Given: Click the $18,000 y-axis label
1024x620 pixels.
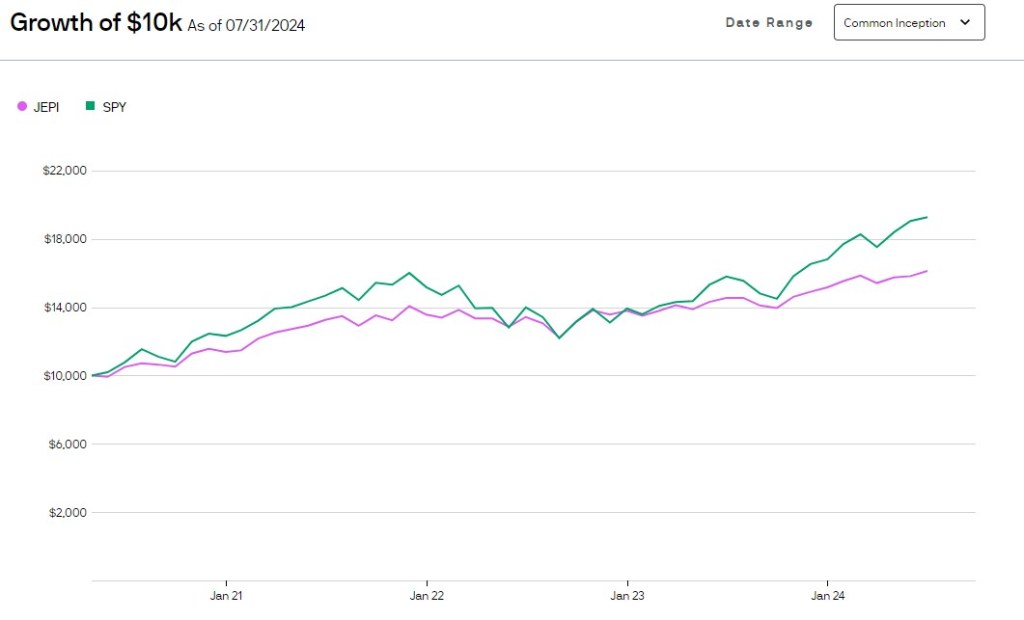Looking at the screenshot, I should (65, 239).
